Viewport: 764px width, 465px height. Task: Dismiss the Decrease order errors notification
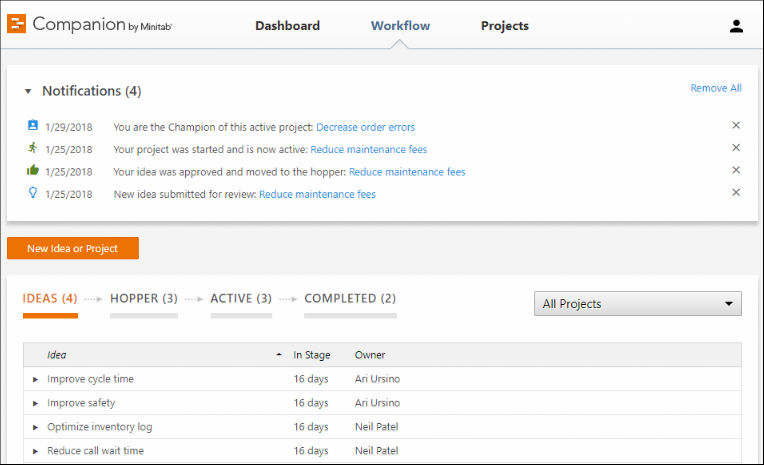pos(736,126)
